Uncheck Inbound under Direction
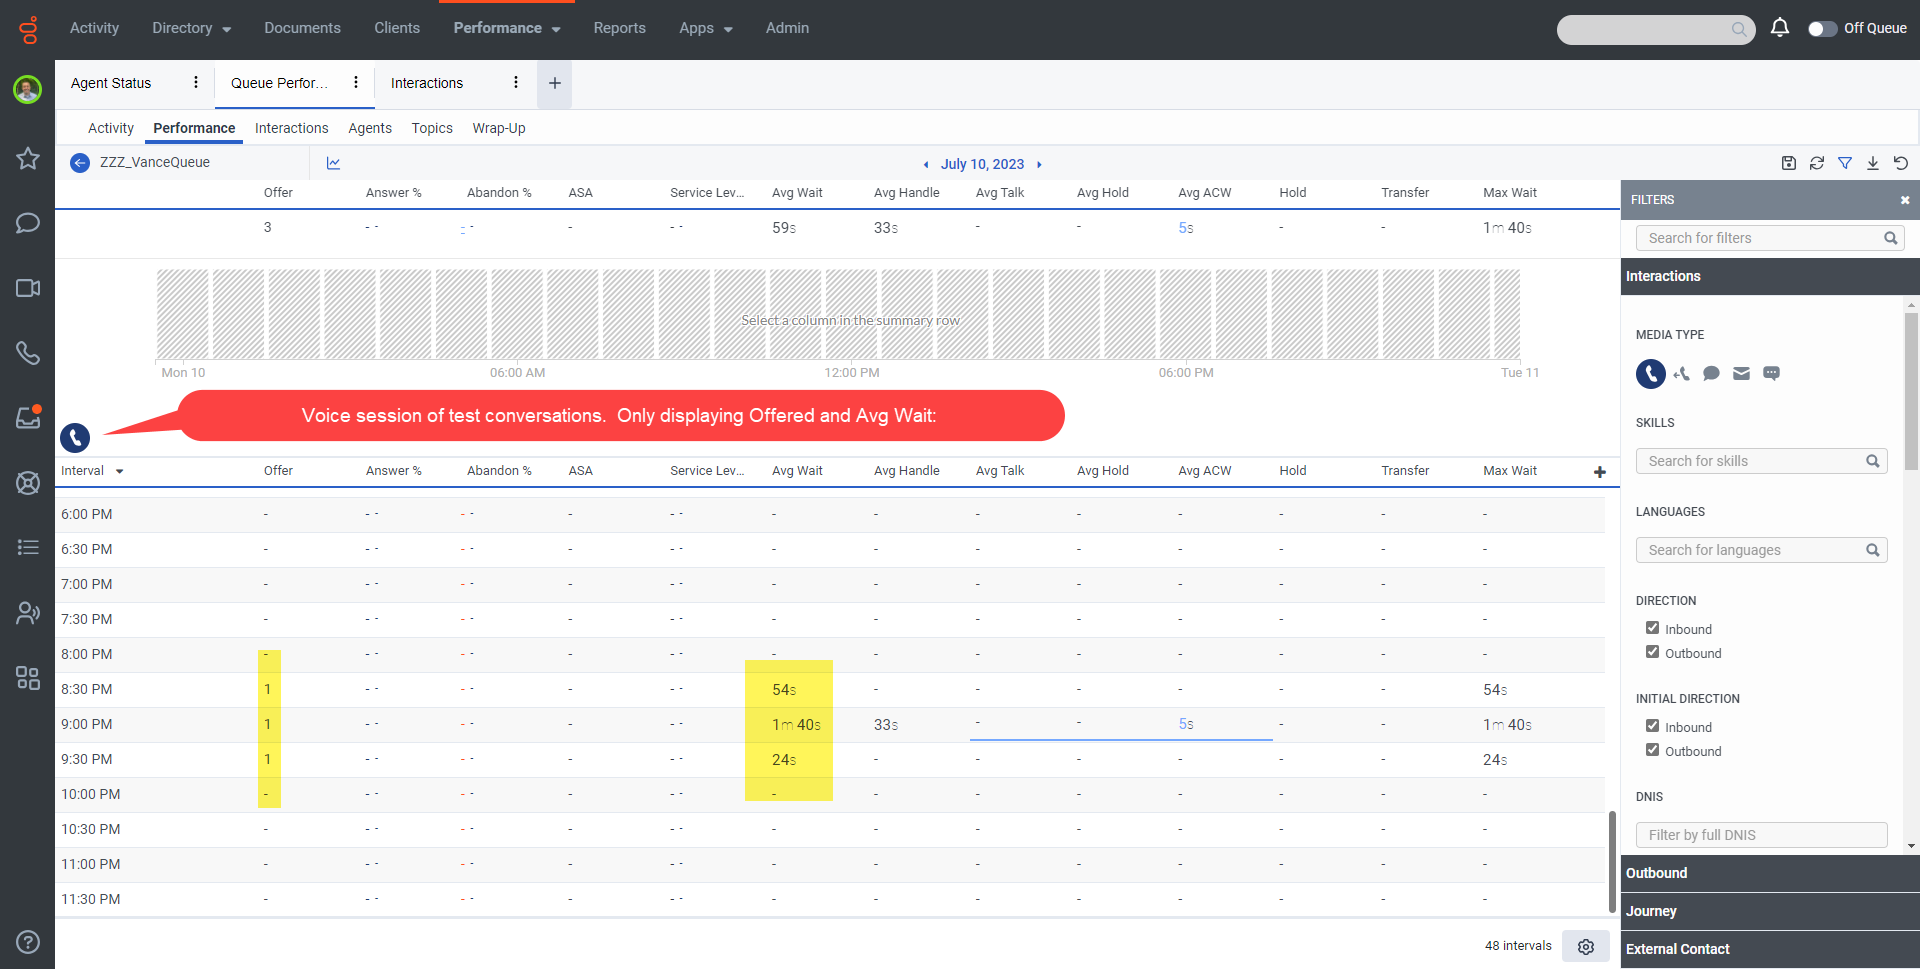 1652,628
